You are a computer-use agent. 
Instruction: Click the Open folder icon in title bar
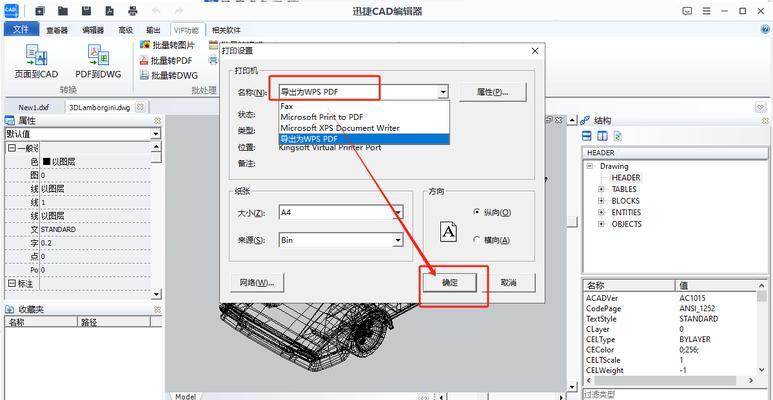63,10
